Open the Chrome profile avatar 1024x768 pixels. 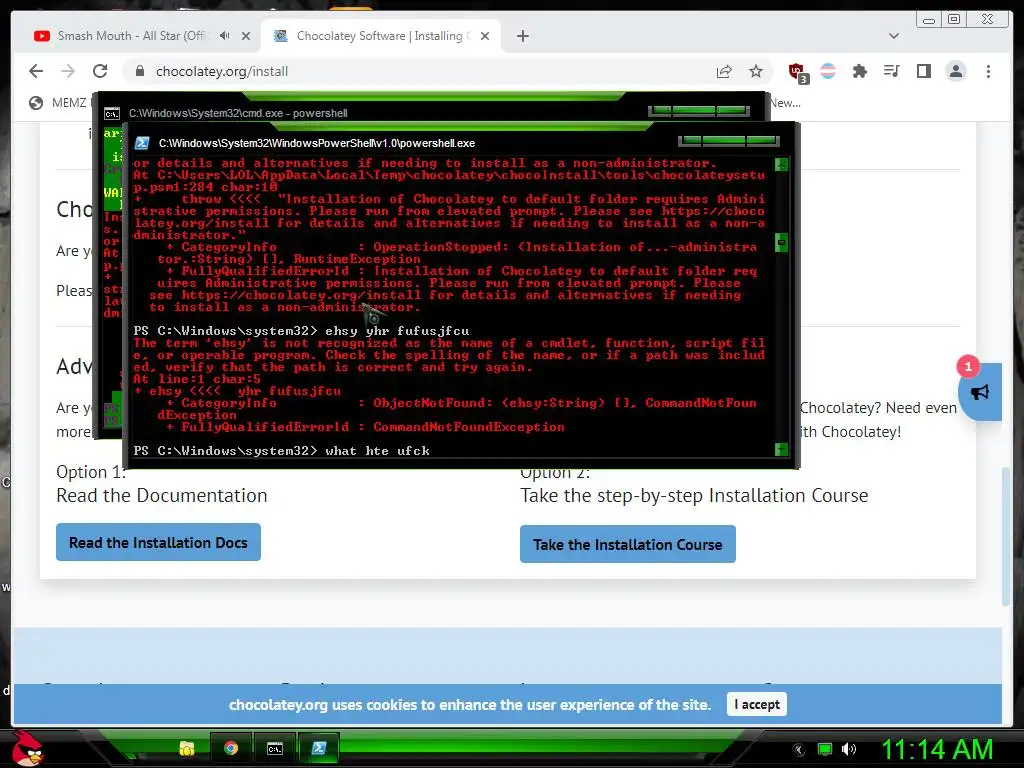pos(955,71)
